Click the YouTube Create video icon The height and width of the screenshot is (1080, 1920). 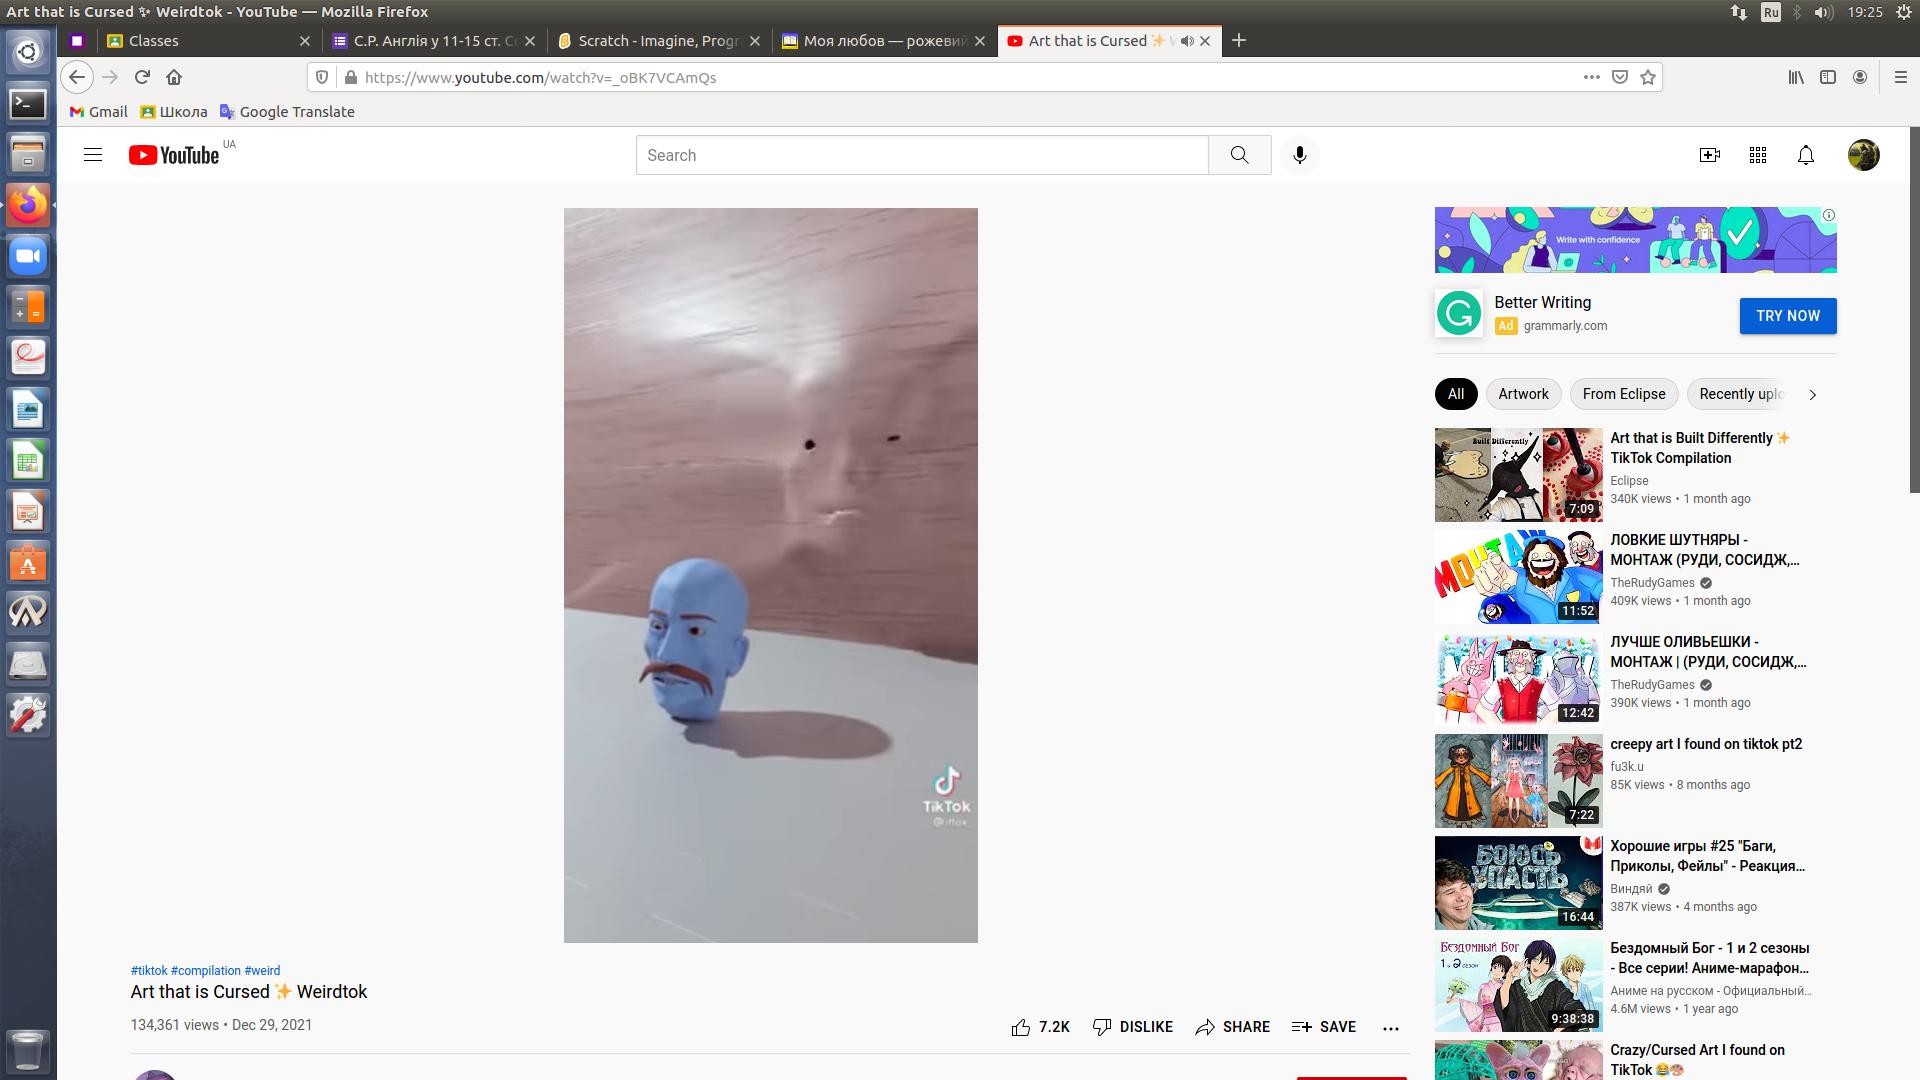click(1709, 155)
